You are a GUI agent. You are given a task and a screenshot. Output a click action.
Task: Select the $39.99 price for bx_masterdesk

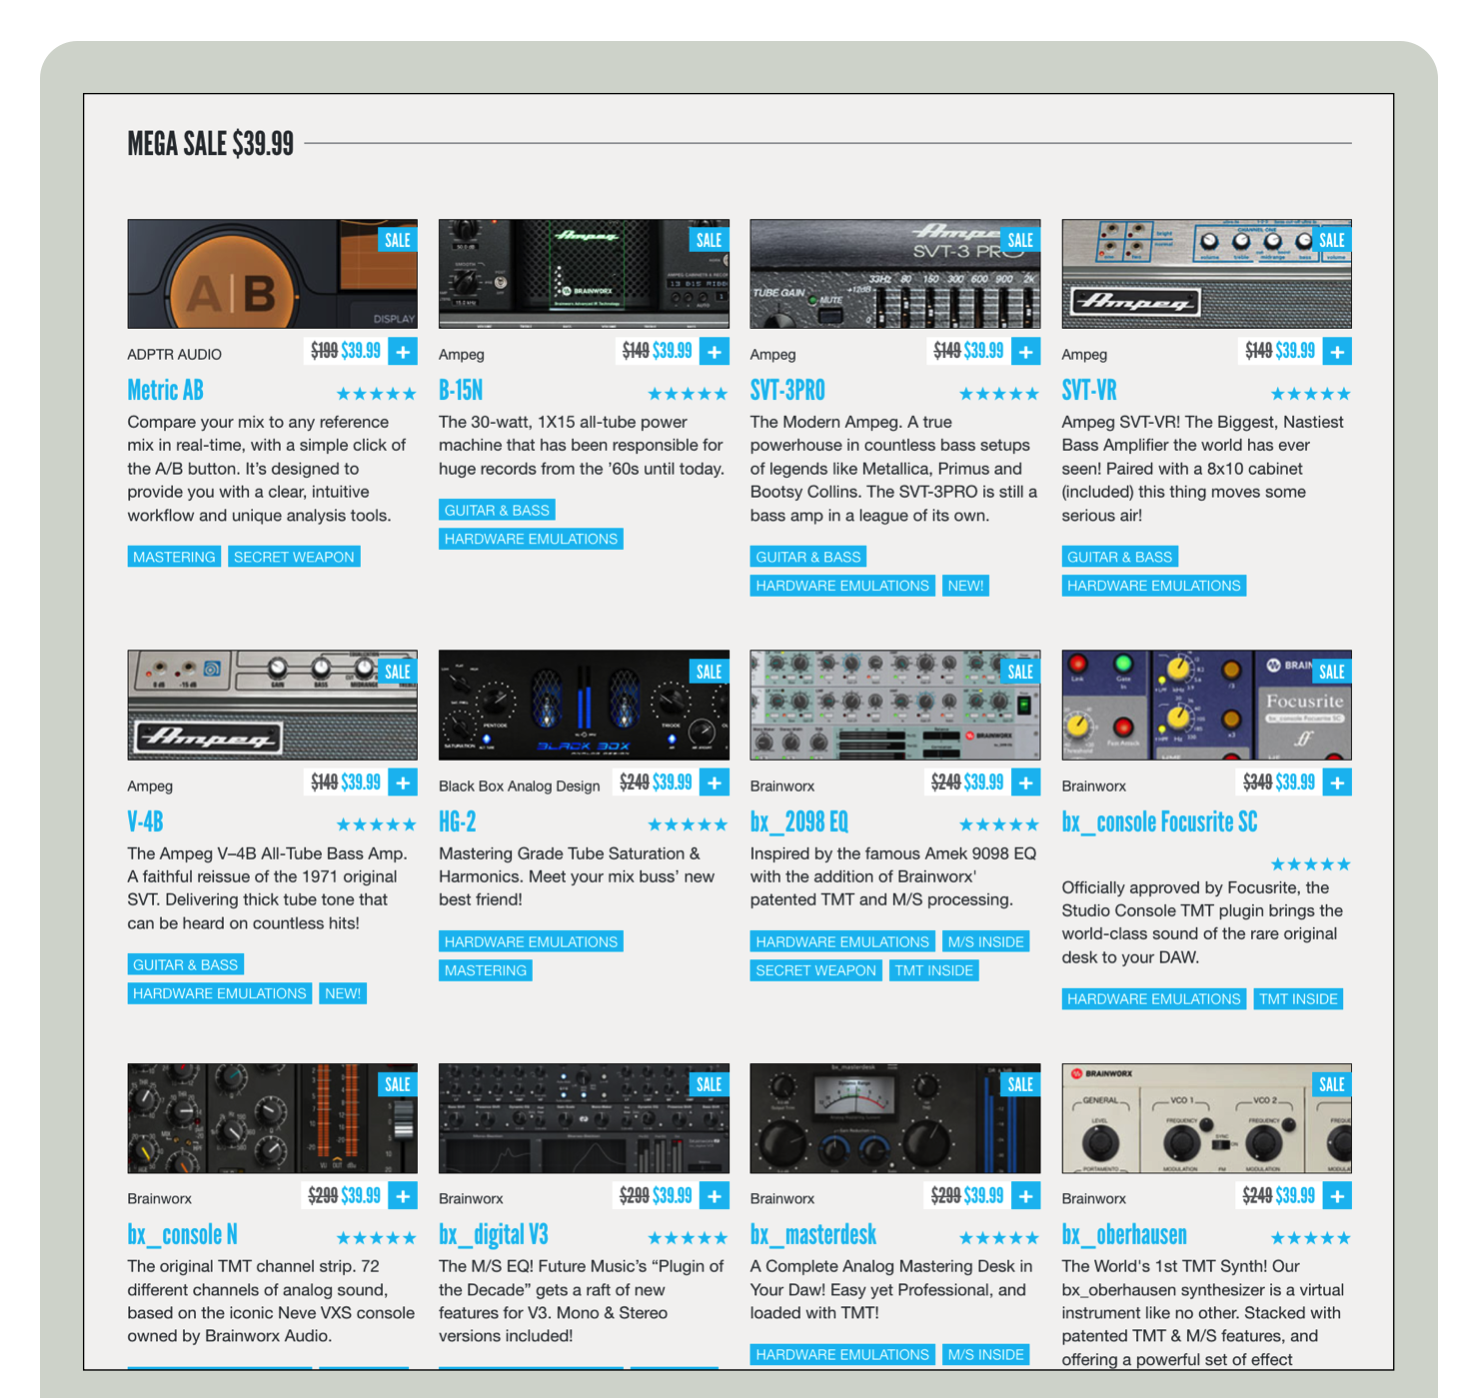(x=984, y=1195)
